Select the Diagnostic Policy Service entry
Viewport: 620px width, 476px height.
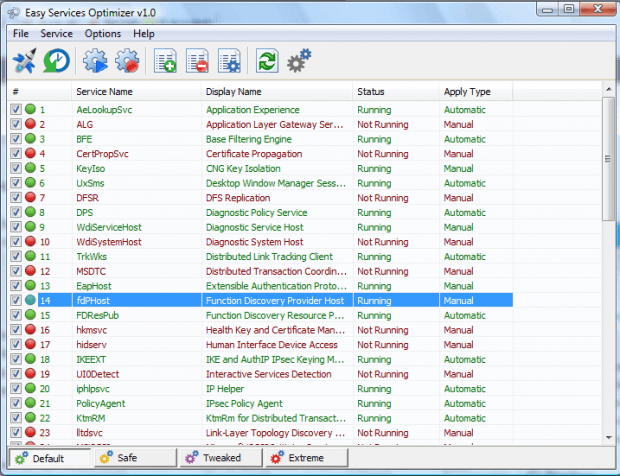[256, 212]
